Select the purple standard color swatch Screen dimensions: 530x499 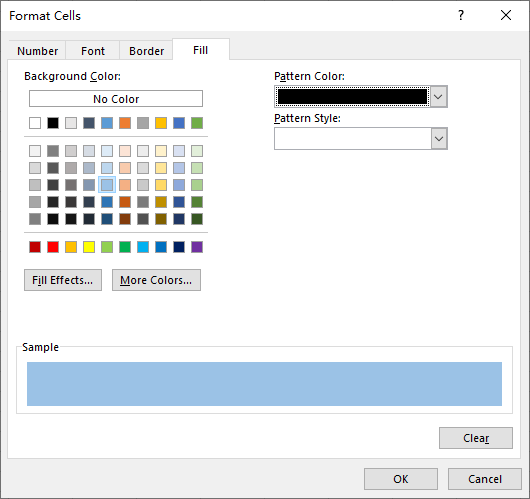pyautogui.click(x=197, y=247)
